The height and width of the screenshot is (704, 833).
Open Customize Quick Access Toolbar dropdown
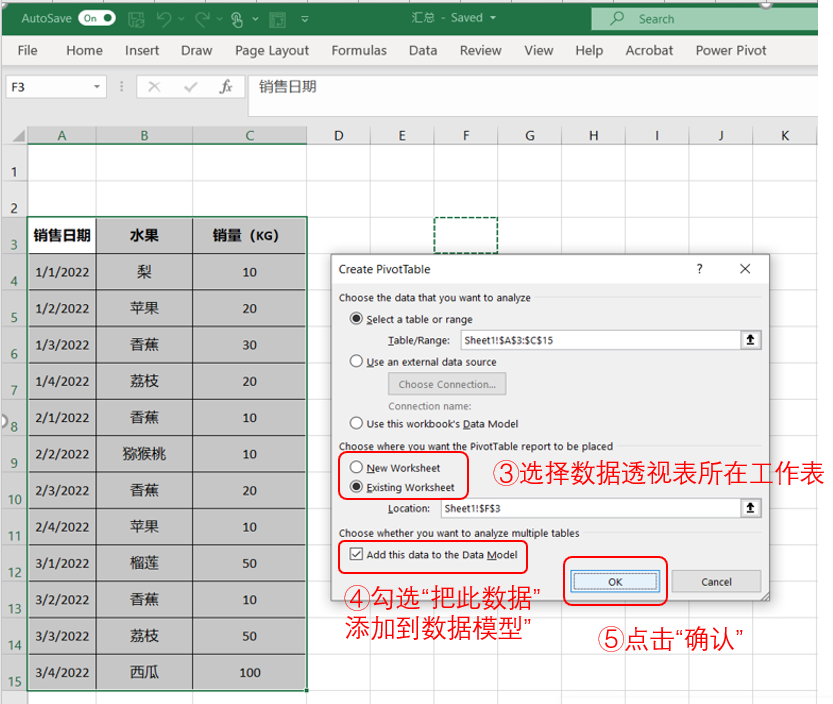point(305,19)
